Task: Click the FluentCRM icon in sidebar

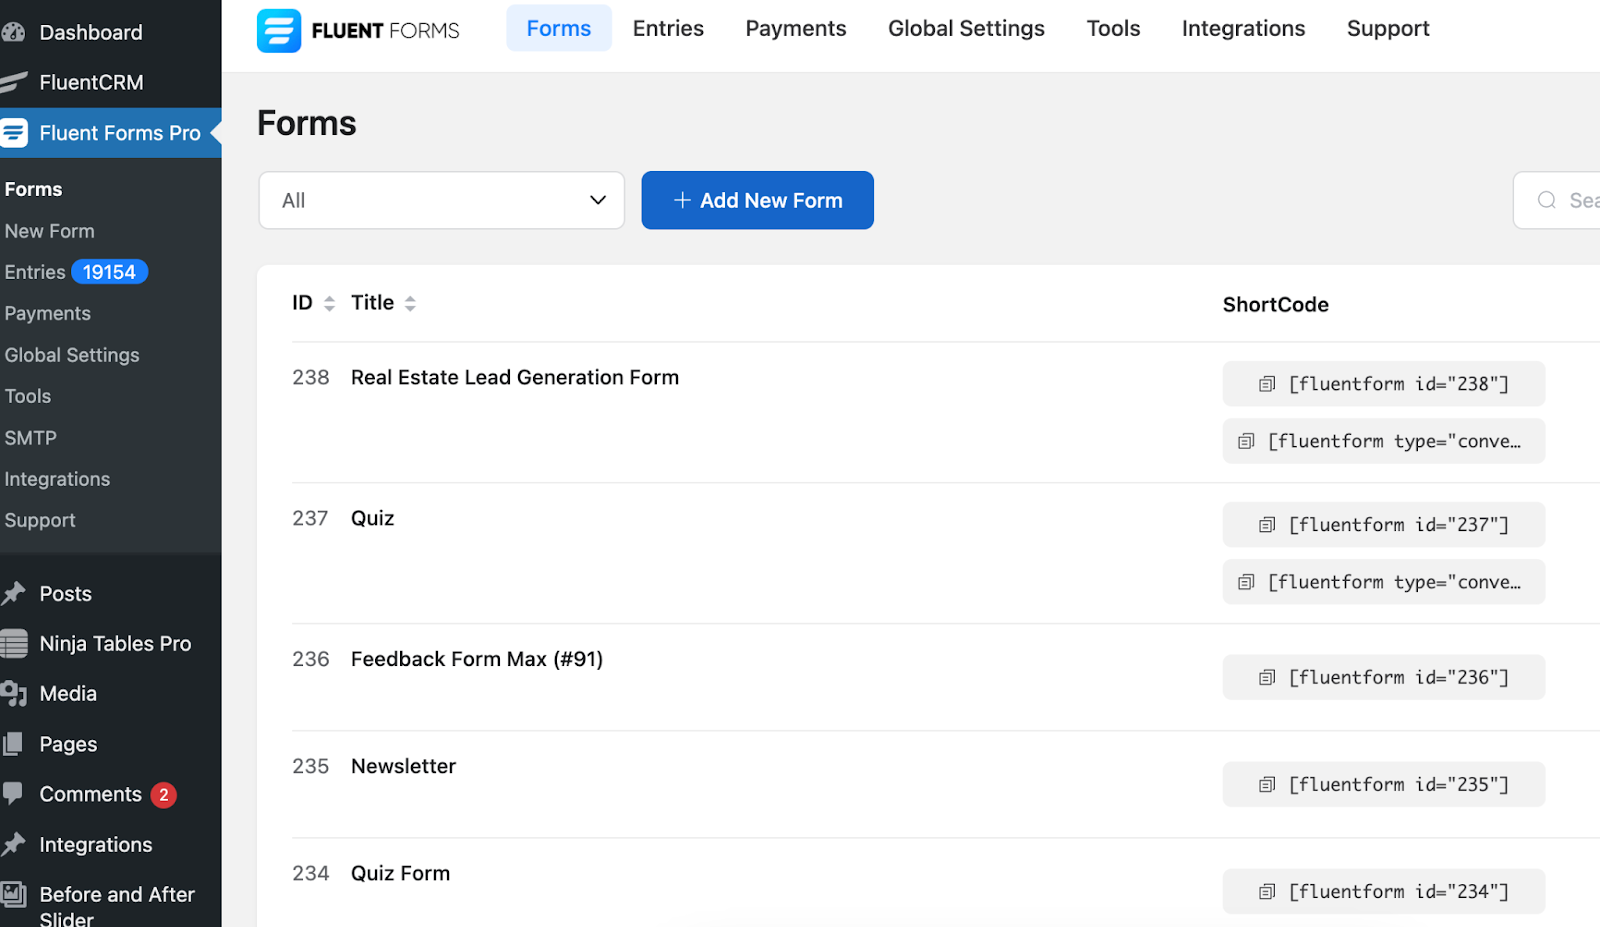Action: [13, 82]
